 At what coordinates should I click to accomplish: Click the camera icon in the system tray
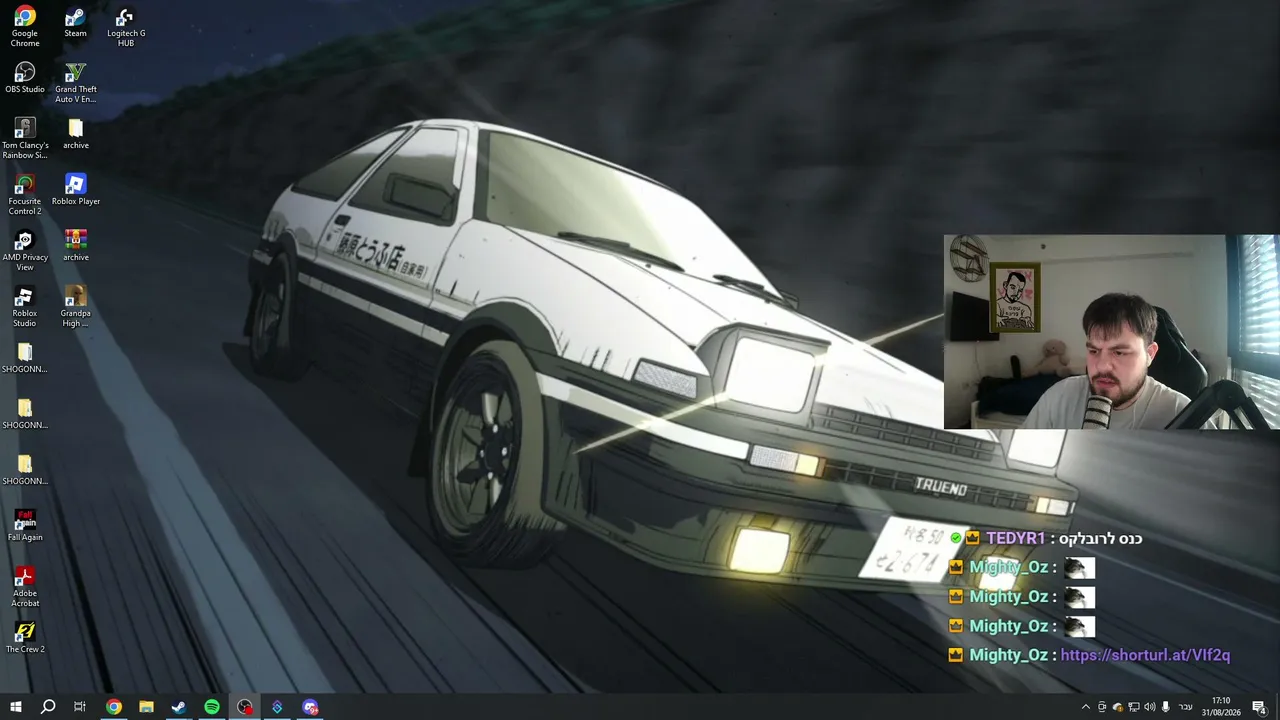click(x=1102, y=707)
